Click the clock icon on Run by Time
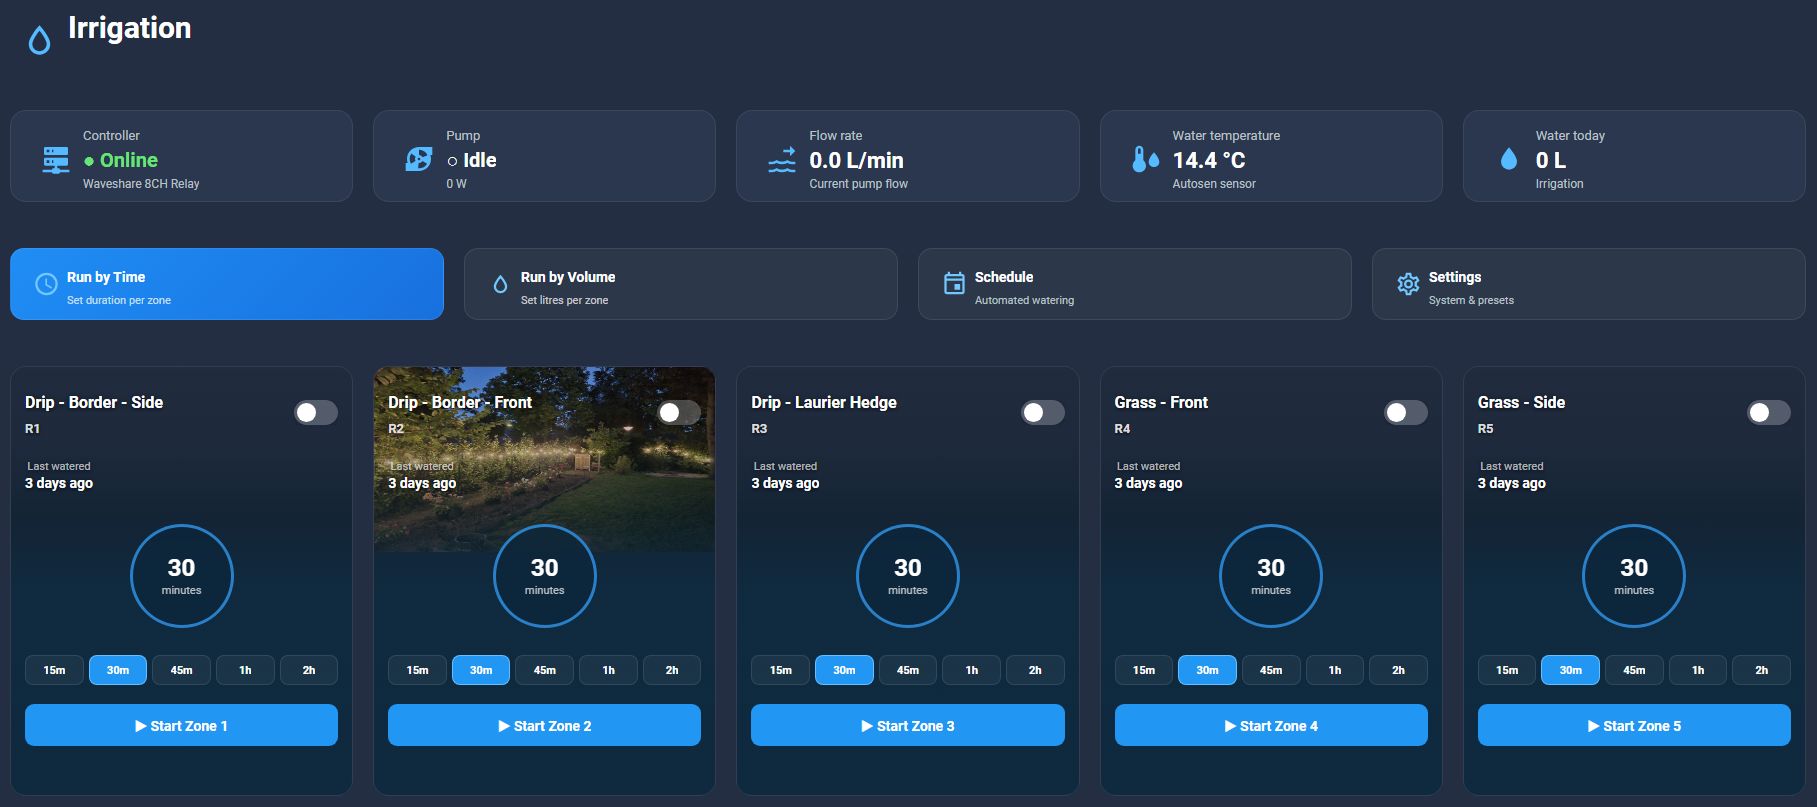 (46, 284)
